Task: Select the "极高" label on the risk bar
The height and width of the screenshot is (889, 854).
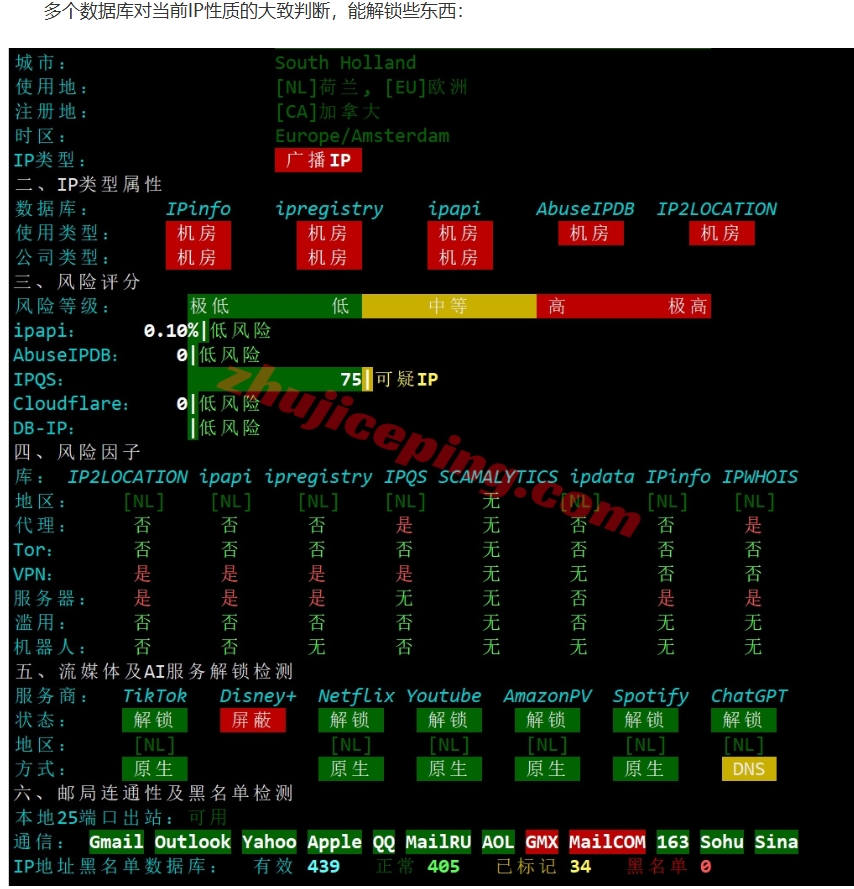Action: [687, 306]
